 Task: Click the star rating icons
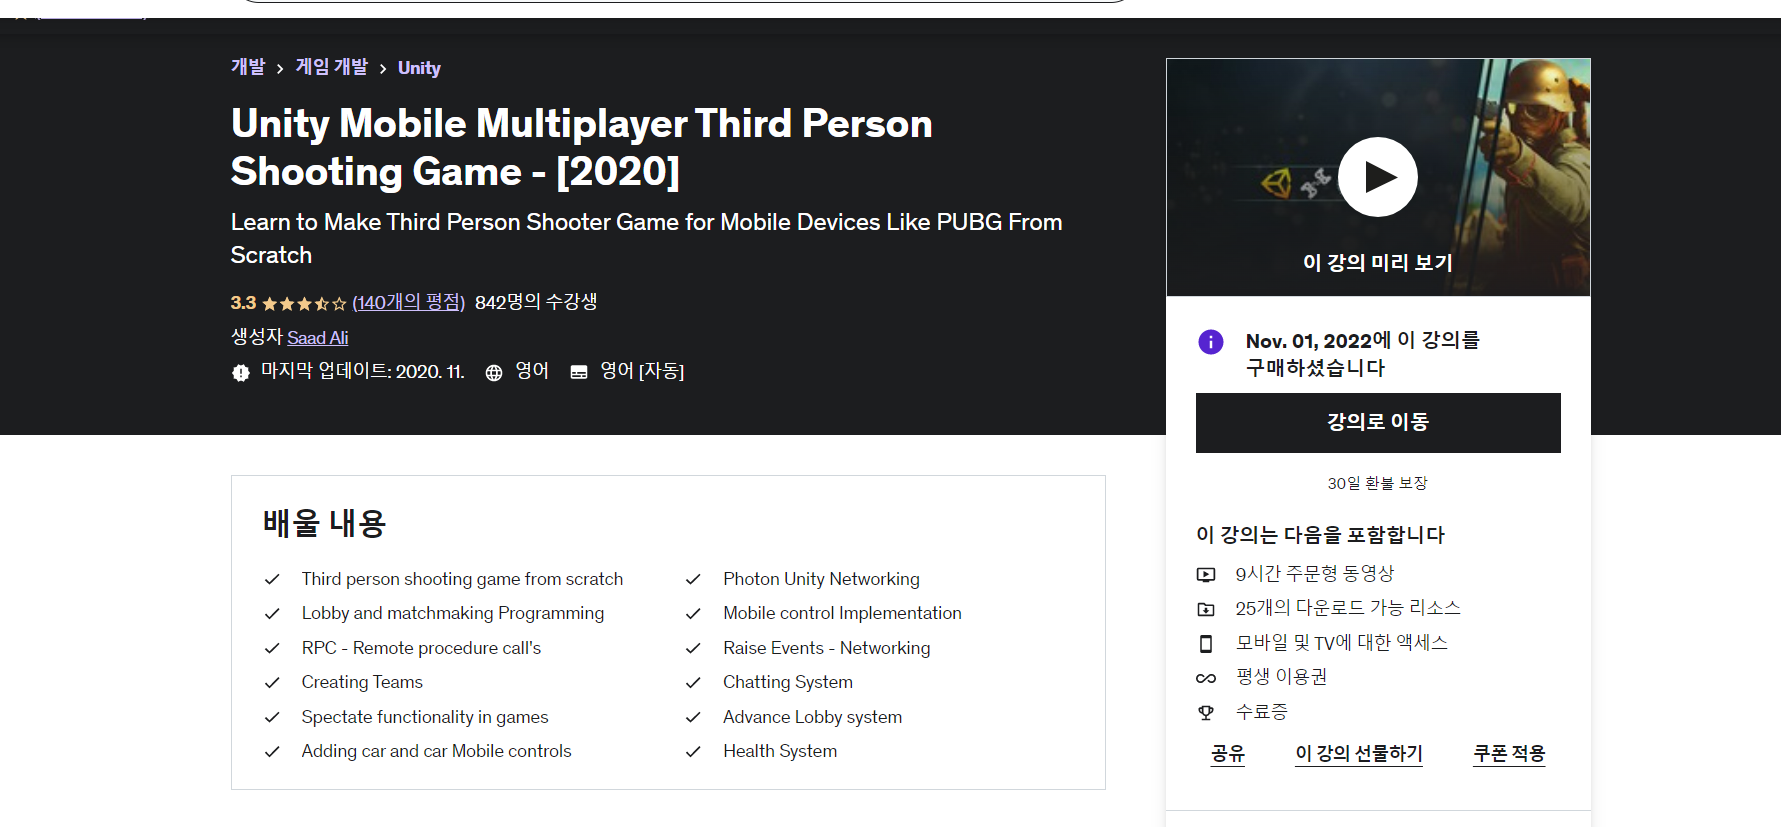coord(304,304)
